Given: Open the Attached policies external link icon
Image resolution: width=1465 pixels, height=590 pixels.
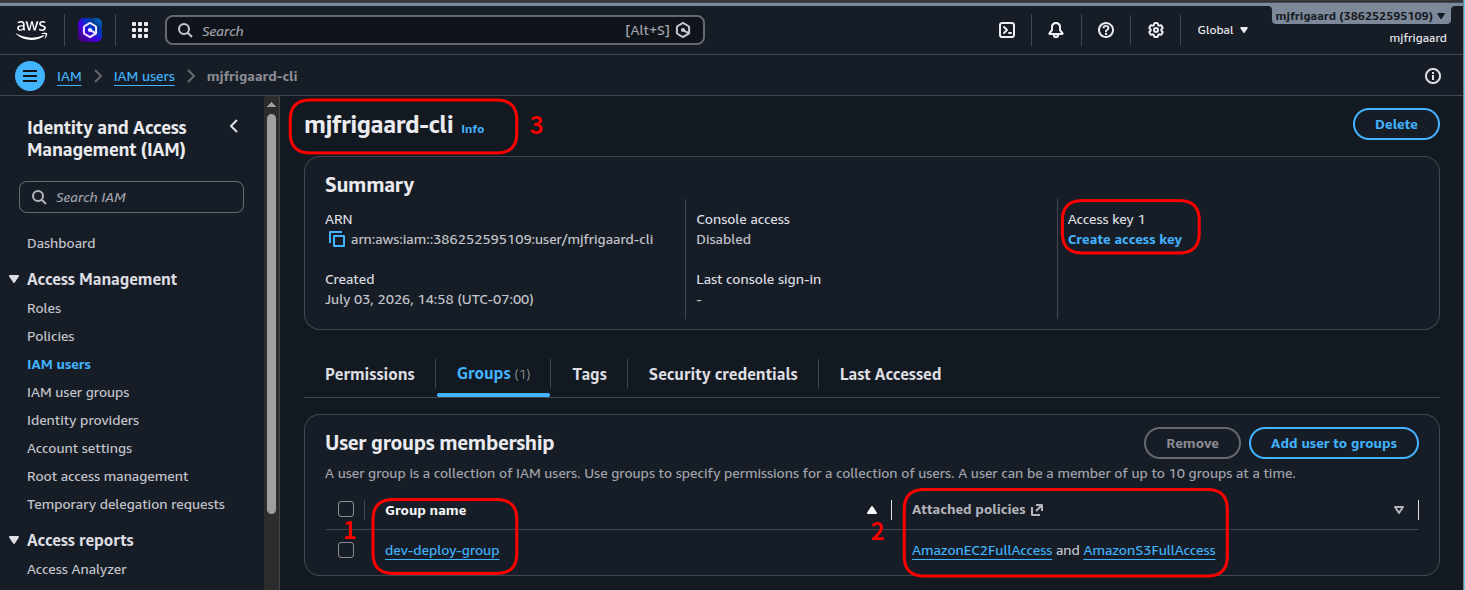Looking at the screenshot, I should tap(1037, 510).
